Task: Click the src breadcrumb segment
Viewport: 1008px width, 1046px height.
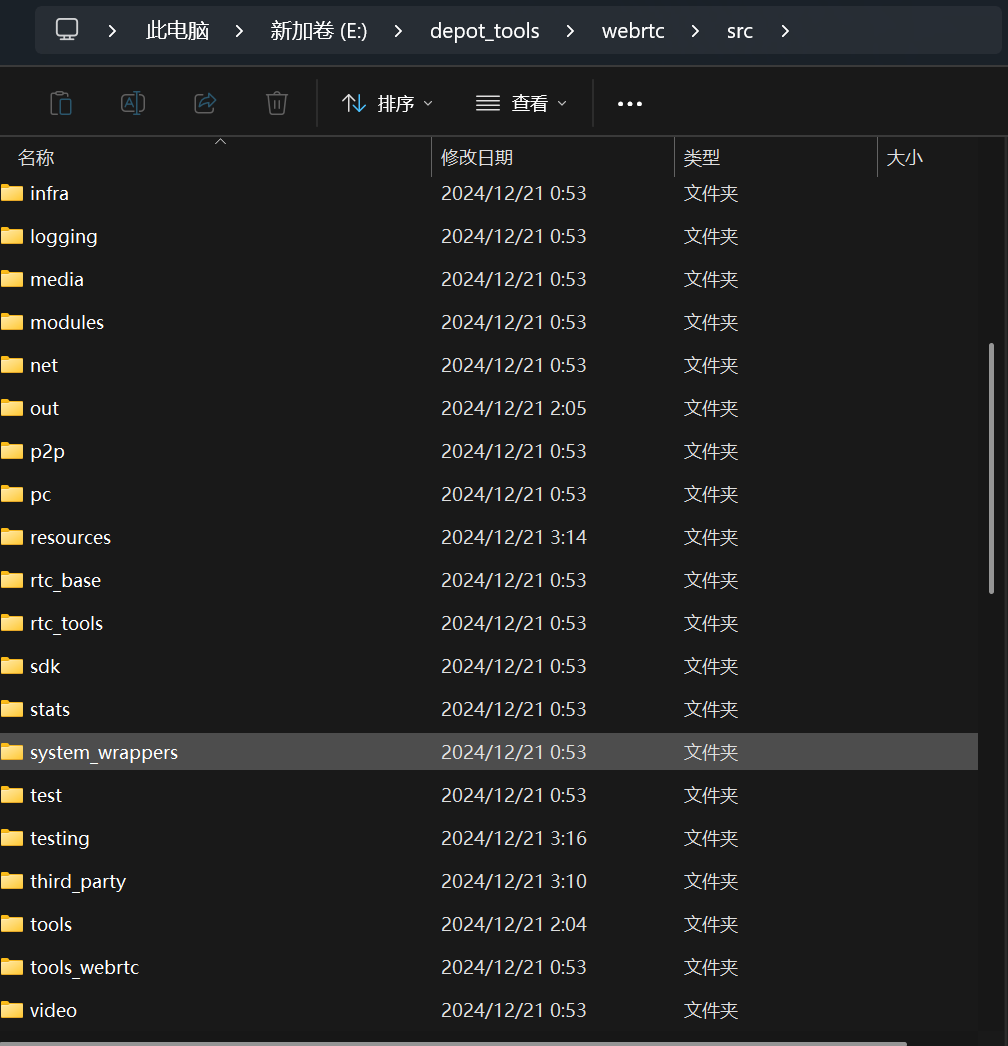Action: [740, 31]
